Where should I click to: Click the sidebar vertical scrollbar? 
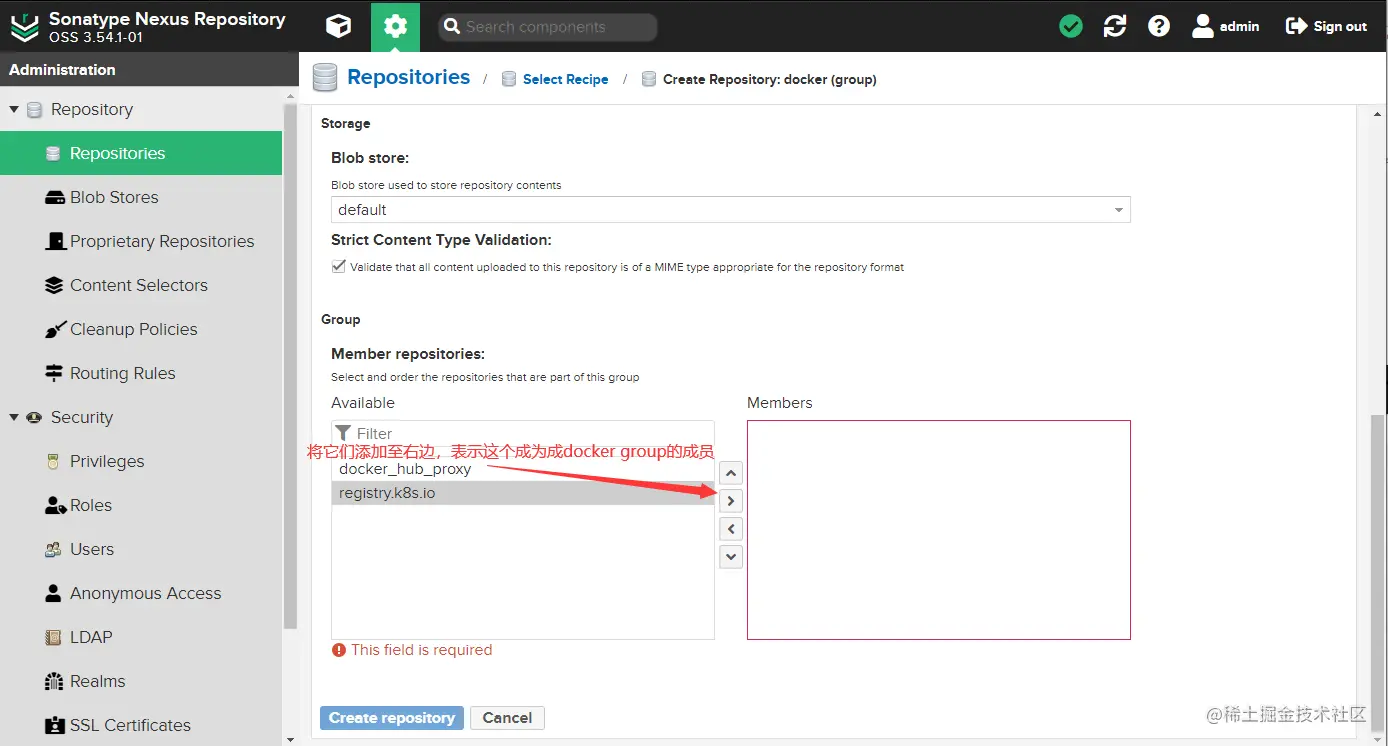pos(290,365)
